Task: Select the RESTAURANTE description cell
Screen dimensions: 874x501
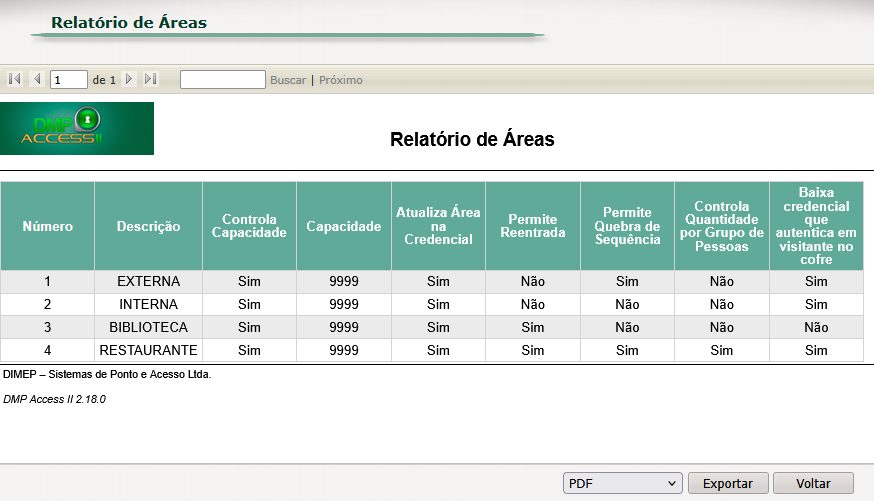Action: (x=148, y=350)
